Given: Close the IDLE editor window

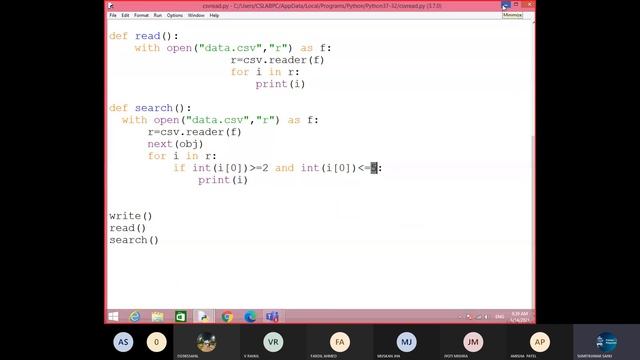Looking at the screenshot, I should (529, 4).
